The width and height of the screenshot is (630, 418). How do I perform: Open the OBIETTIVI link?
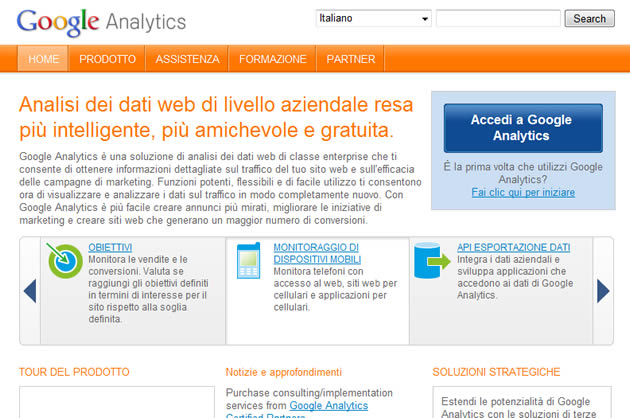[x=110, y=247]
